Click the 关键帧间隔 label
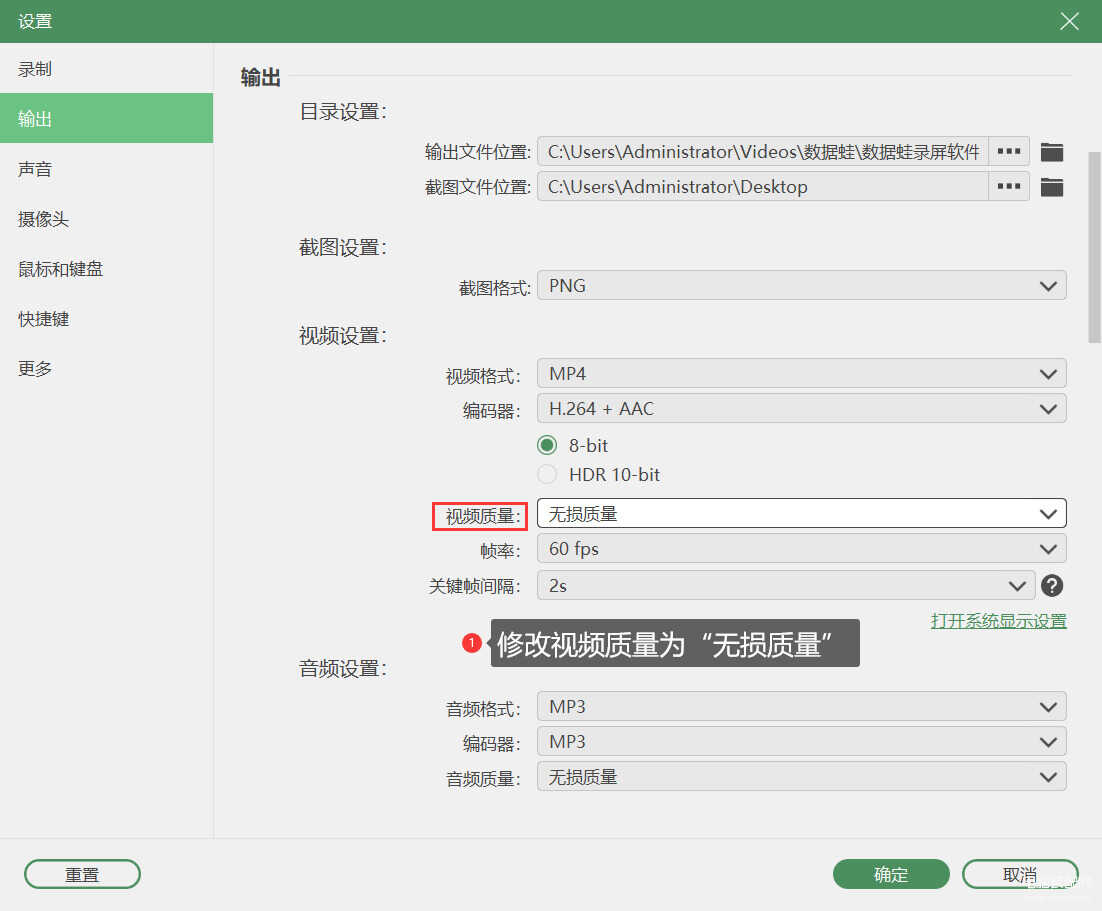Viewport: 1102px width, 911px height. coord(474,586)
